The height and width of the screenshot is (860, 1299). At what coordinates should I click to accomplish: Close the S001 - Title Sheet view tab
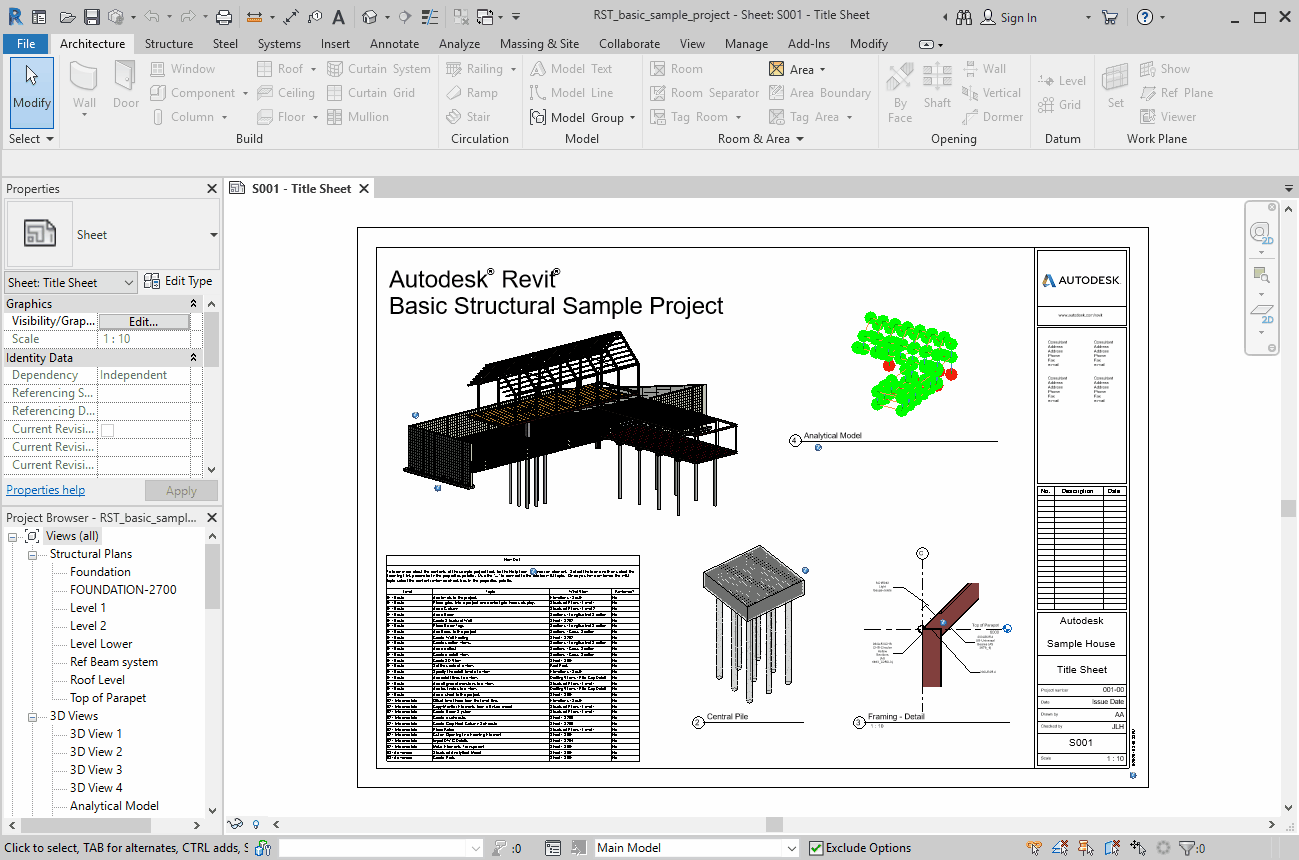pos(364,188)
